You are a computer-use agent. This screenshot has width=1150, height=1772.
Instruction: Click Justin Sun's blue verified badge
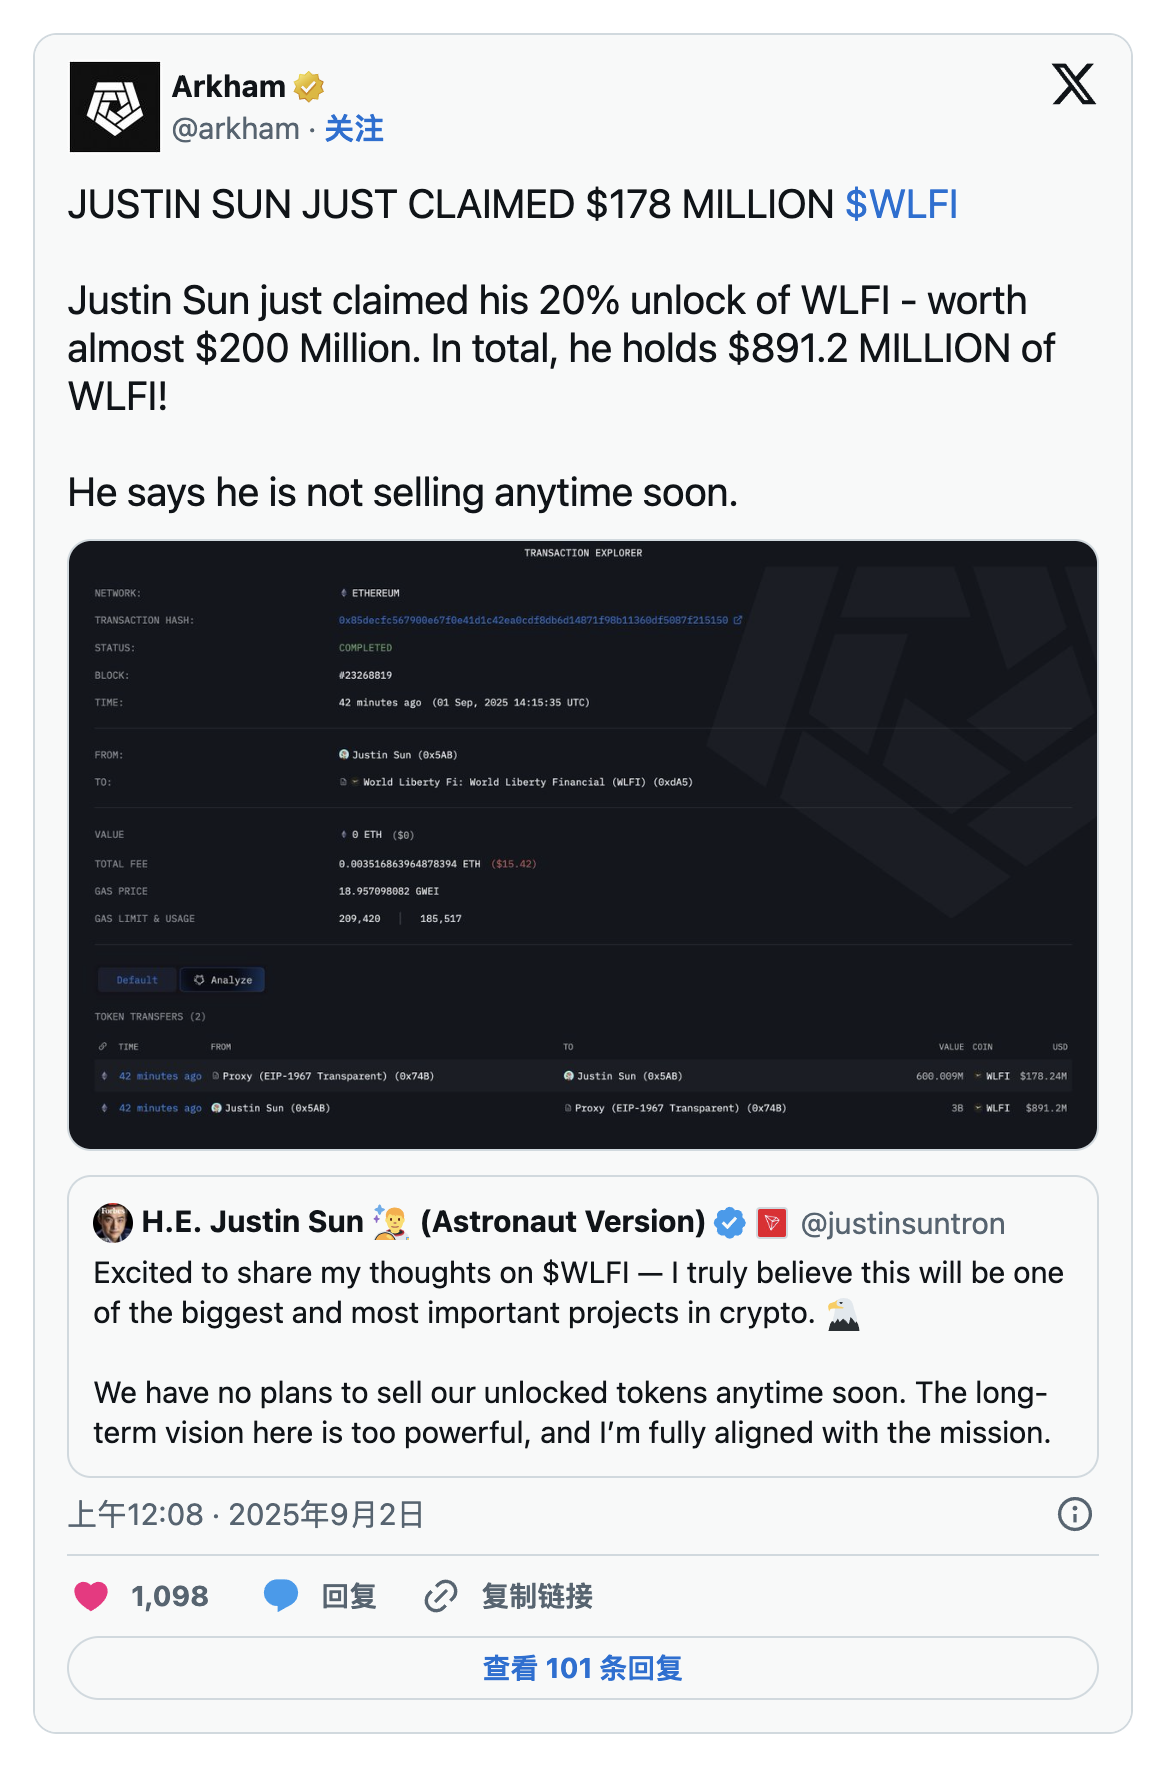730,1222
